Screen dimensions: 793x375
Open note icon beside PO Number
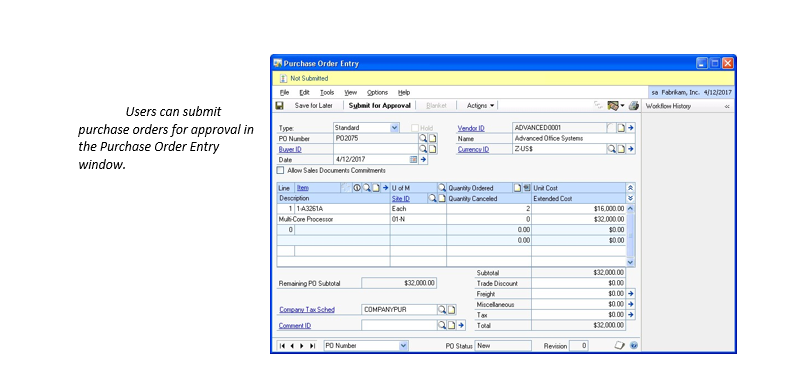tap(433, 138)
